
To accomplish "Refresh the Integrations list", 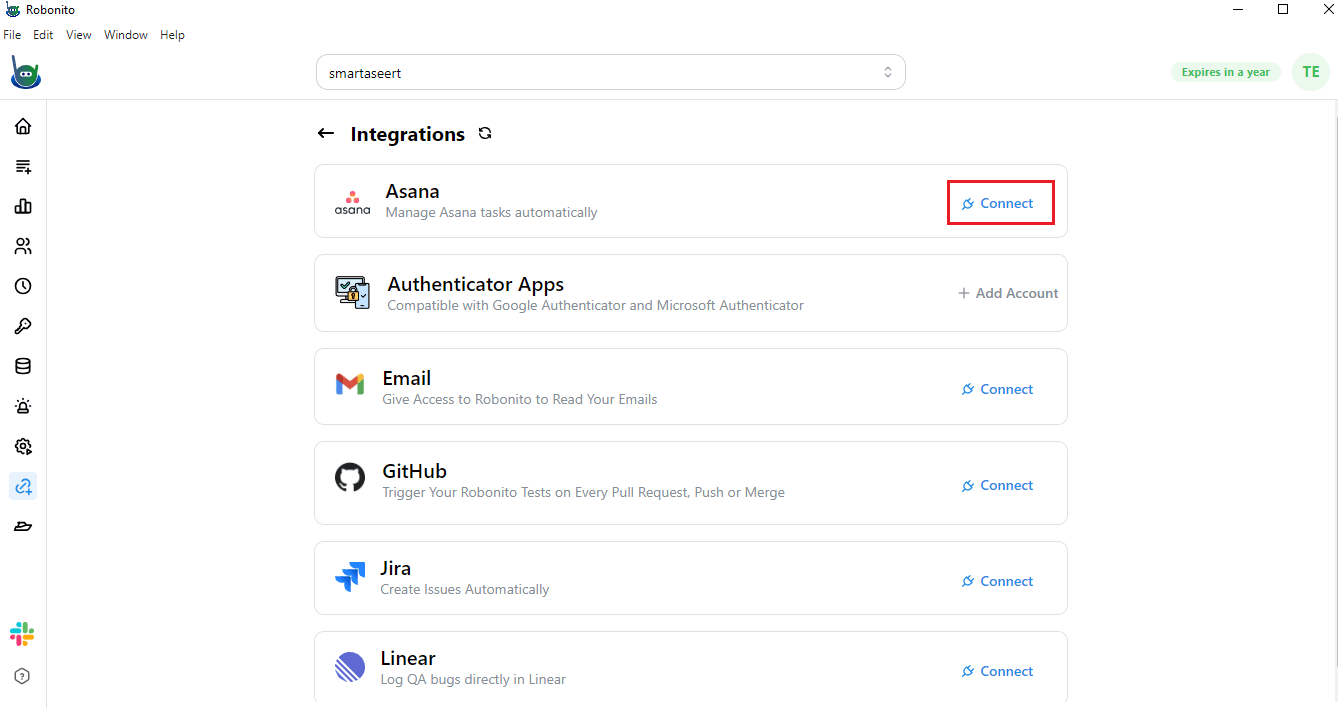I will 484,133.
